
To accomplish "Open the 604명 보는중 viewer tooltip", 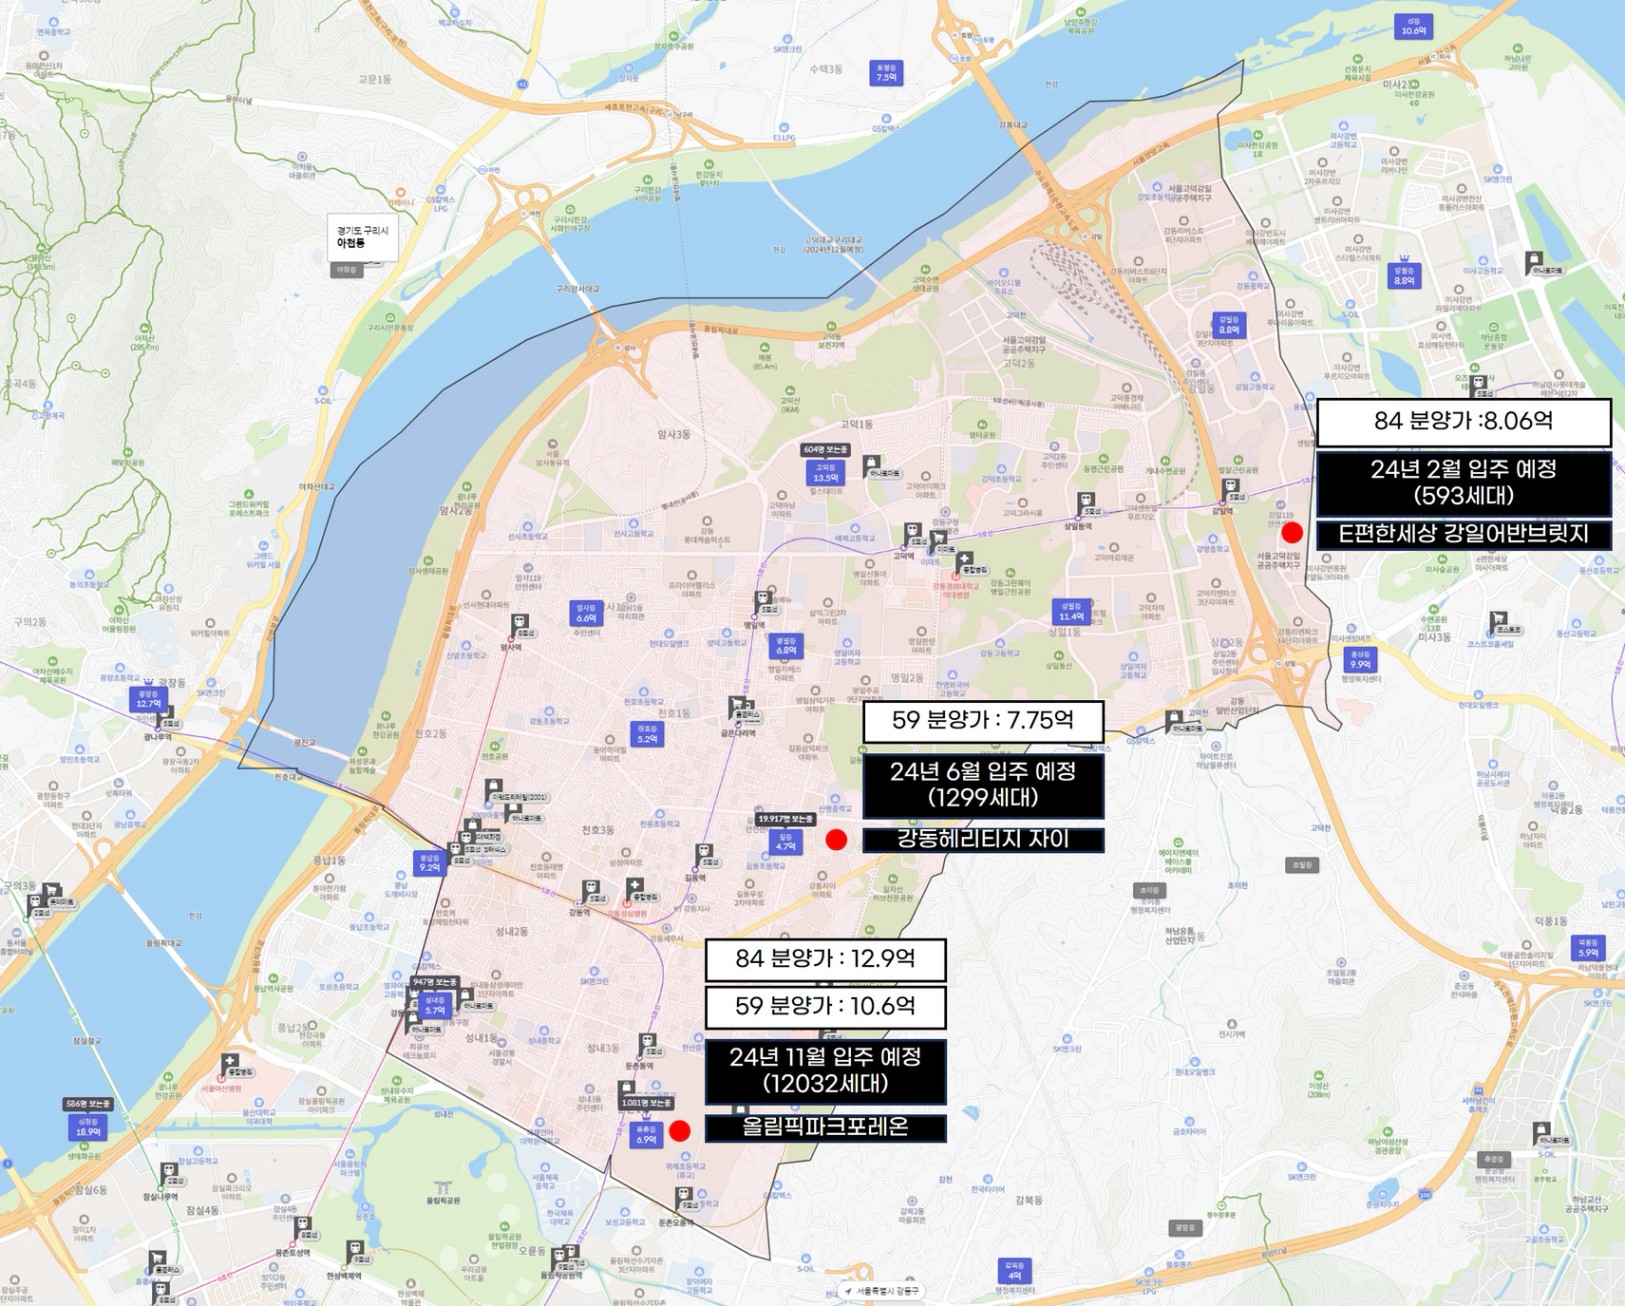I will (x=826, y=450).
